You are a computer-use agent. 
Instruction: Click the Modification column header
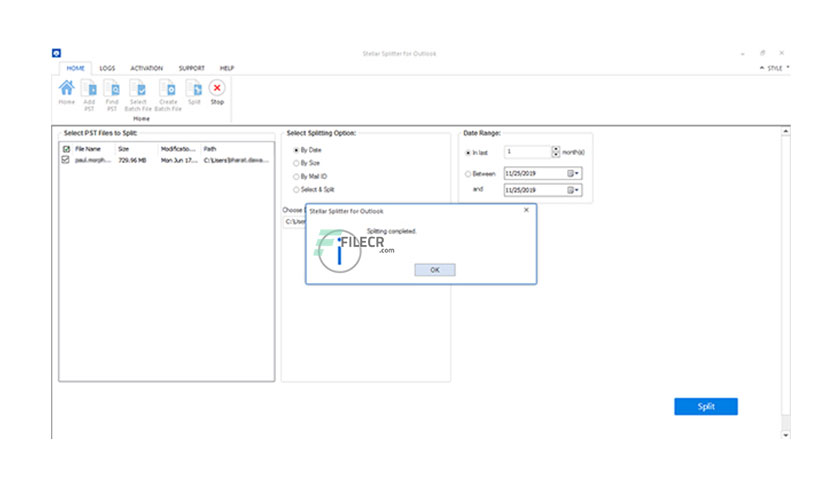[179, 149]
